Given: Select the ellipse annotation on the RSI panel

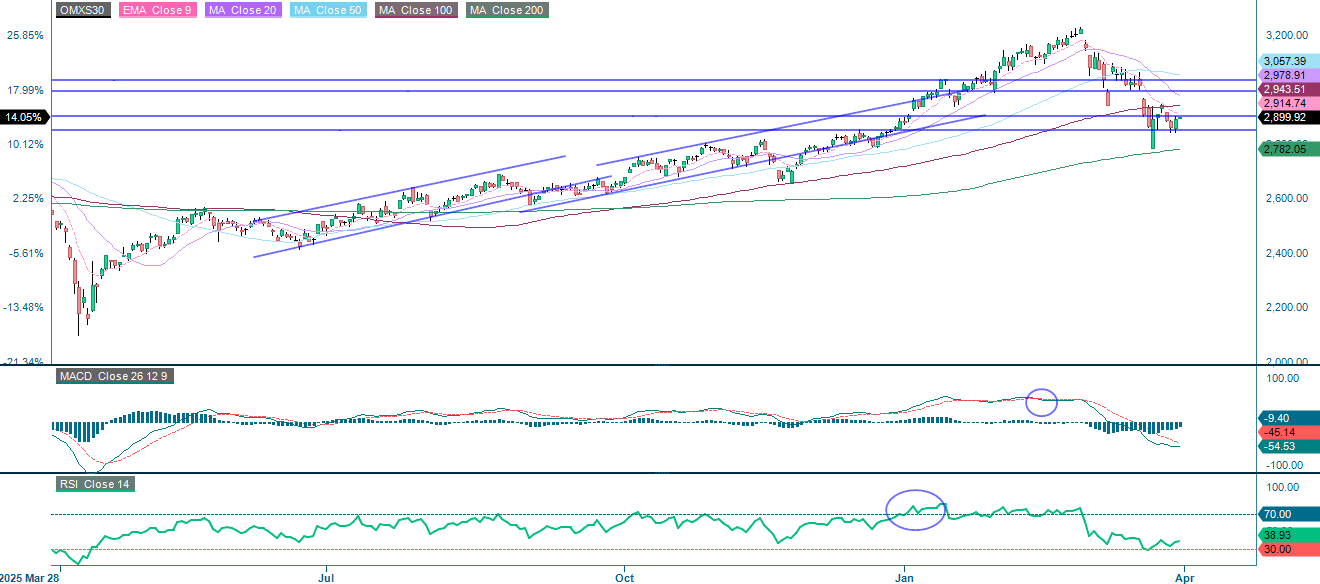Looking at the screenshot, I should click(916, 510).
